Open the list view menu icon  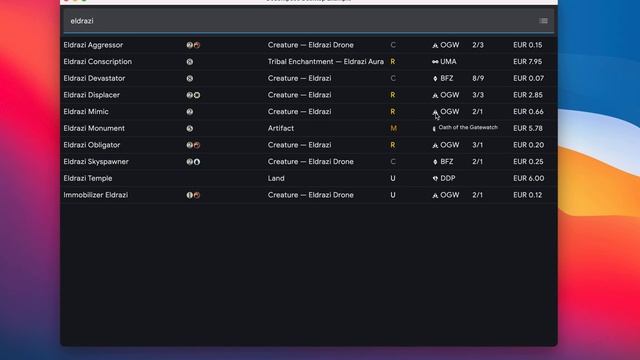point(543,21)
